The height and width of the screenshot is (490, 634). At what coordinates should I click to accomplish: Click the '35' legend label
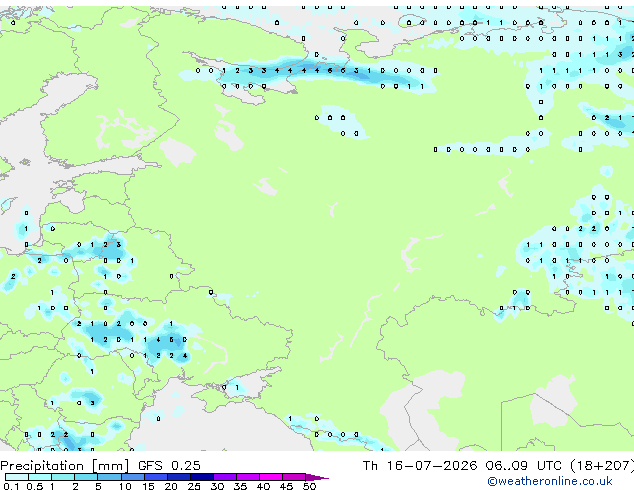(240, 486)
